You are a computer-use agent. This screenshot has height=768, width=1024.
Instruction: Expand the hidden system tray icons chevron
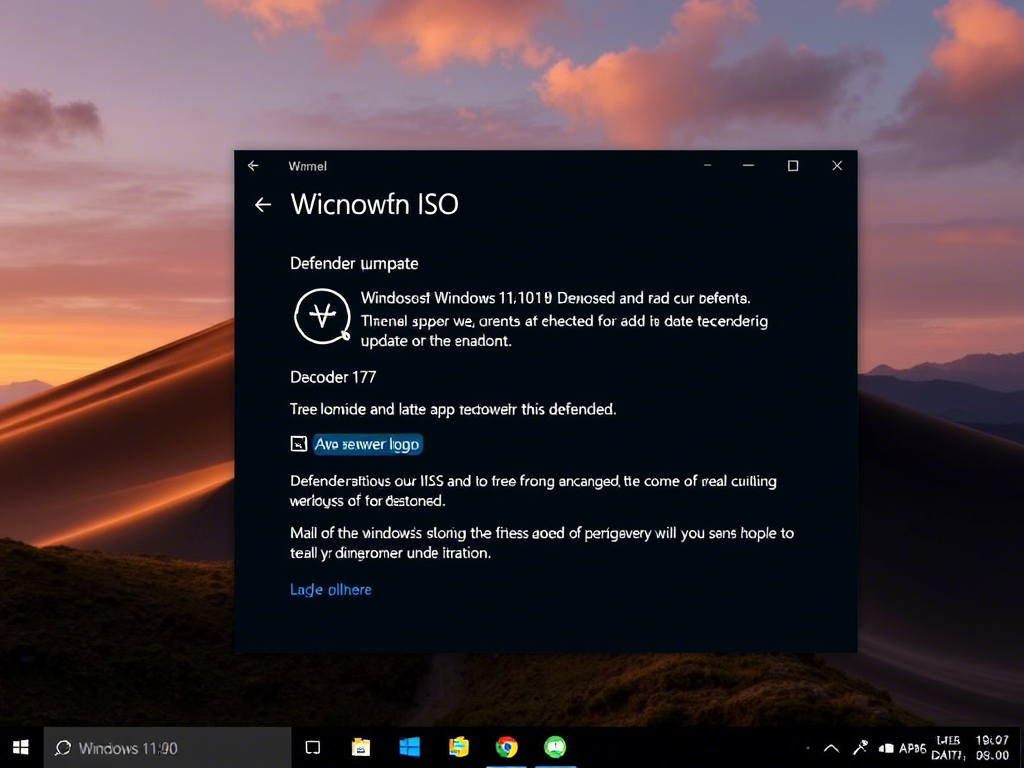tap(831, 748)
